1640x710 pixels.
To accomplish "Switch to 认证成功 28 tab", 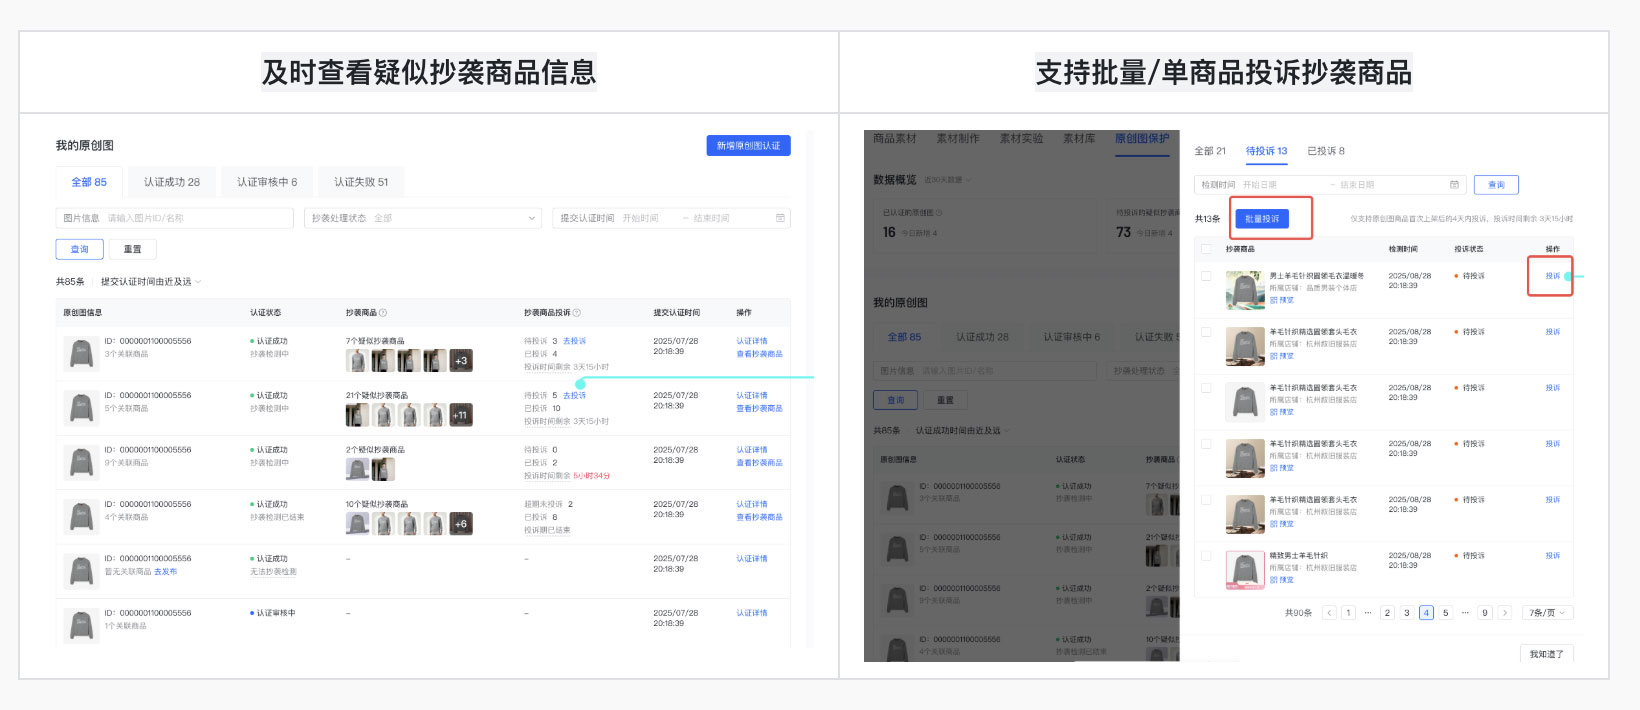I will pos(172,182).
